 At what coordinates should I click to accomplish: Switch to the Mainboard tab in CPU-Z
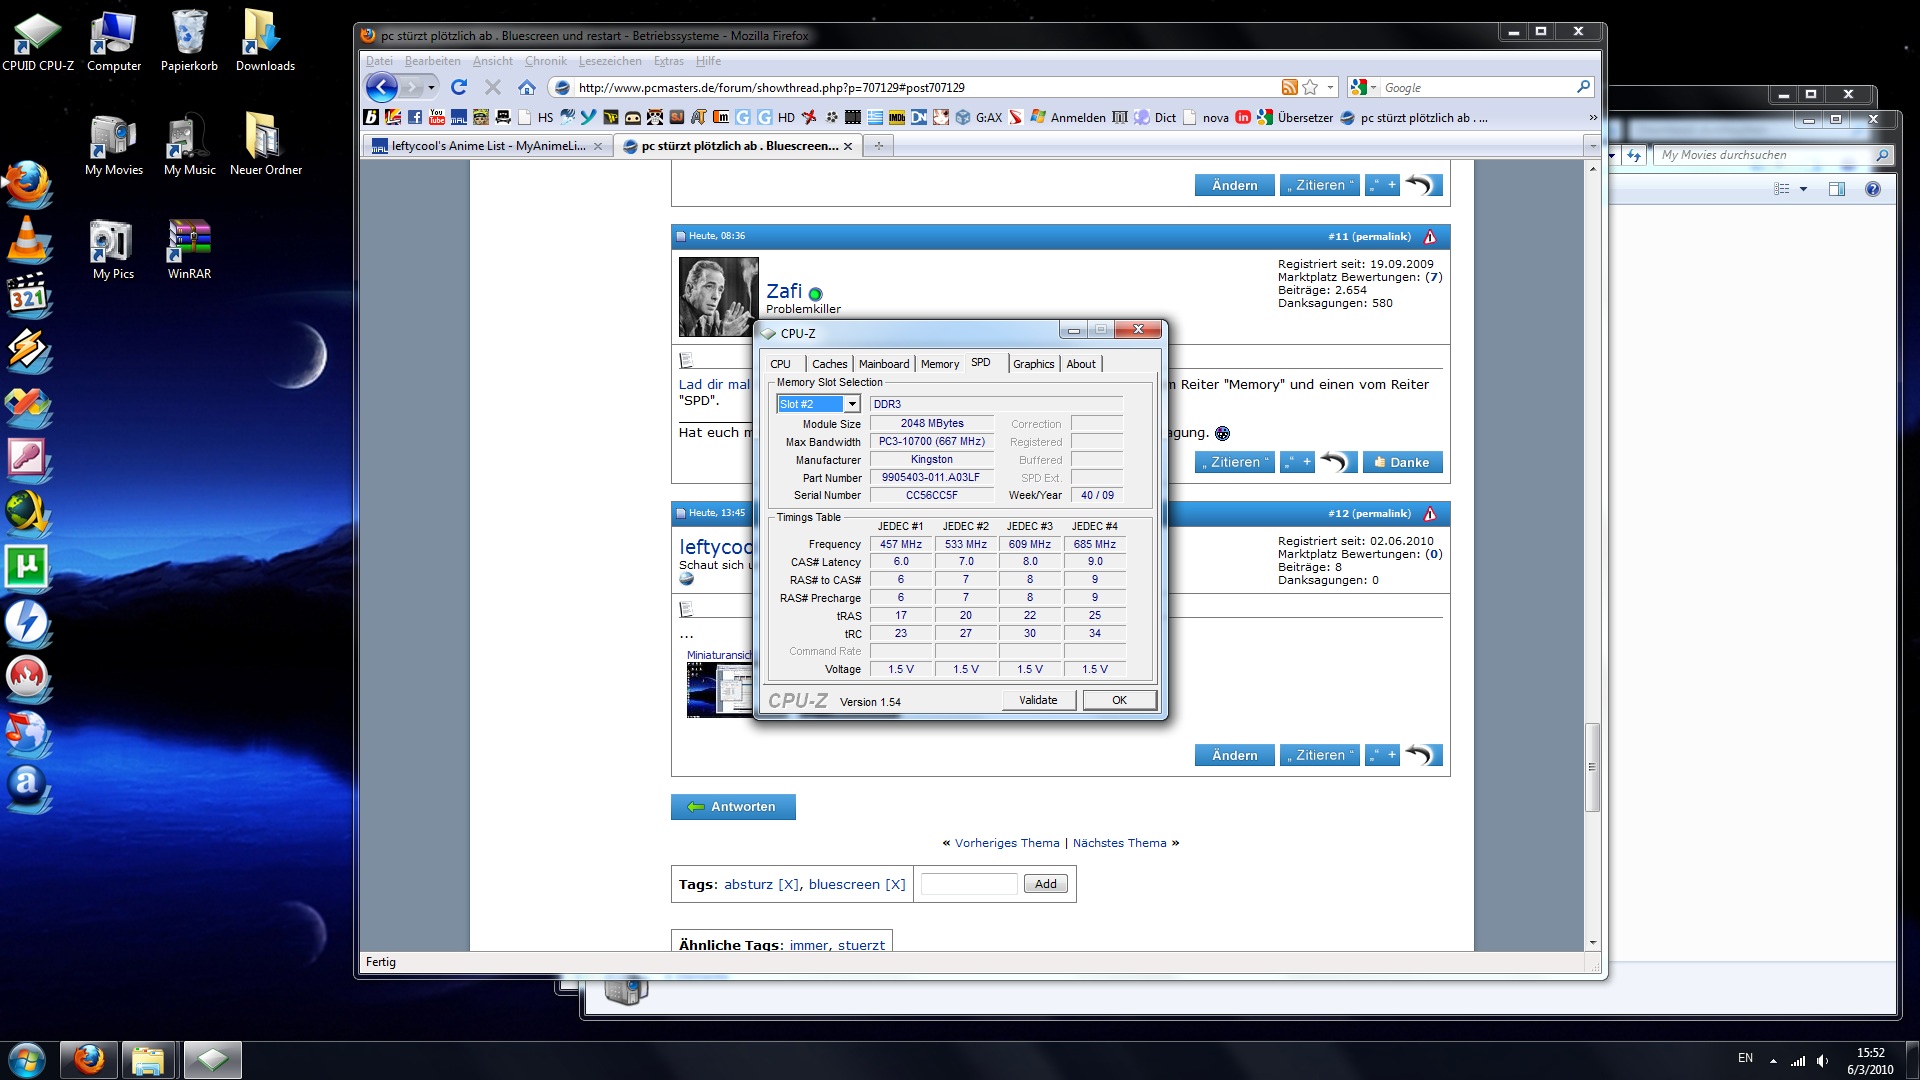pyautogui.click(x=884, y=364)
